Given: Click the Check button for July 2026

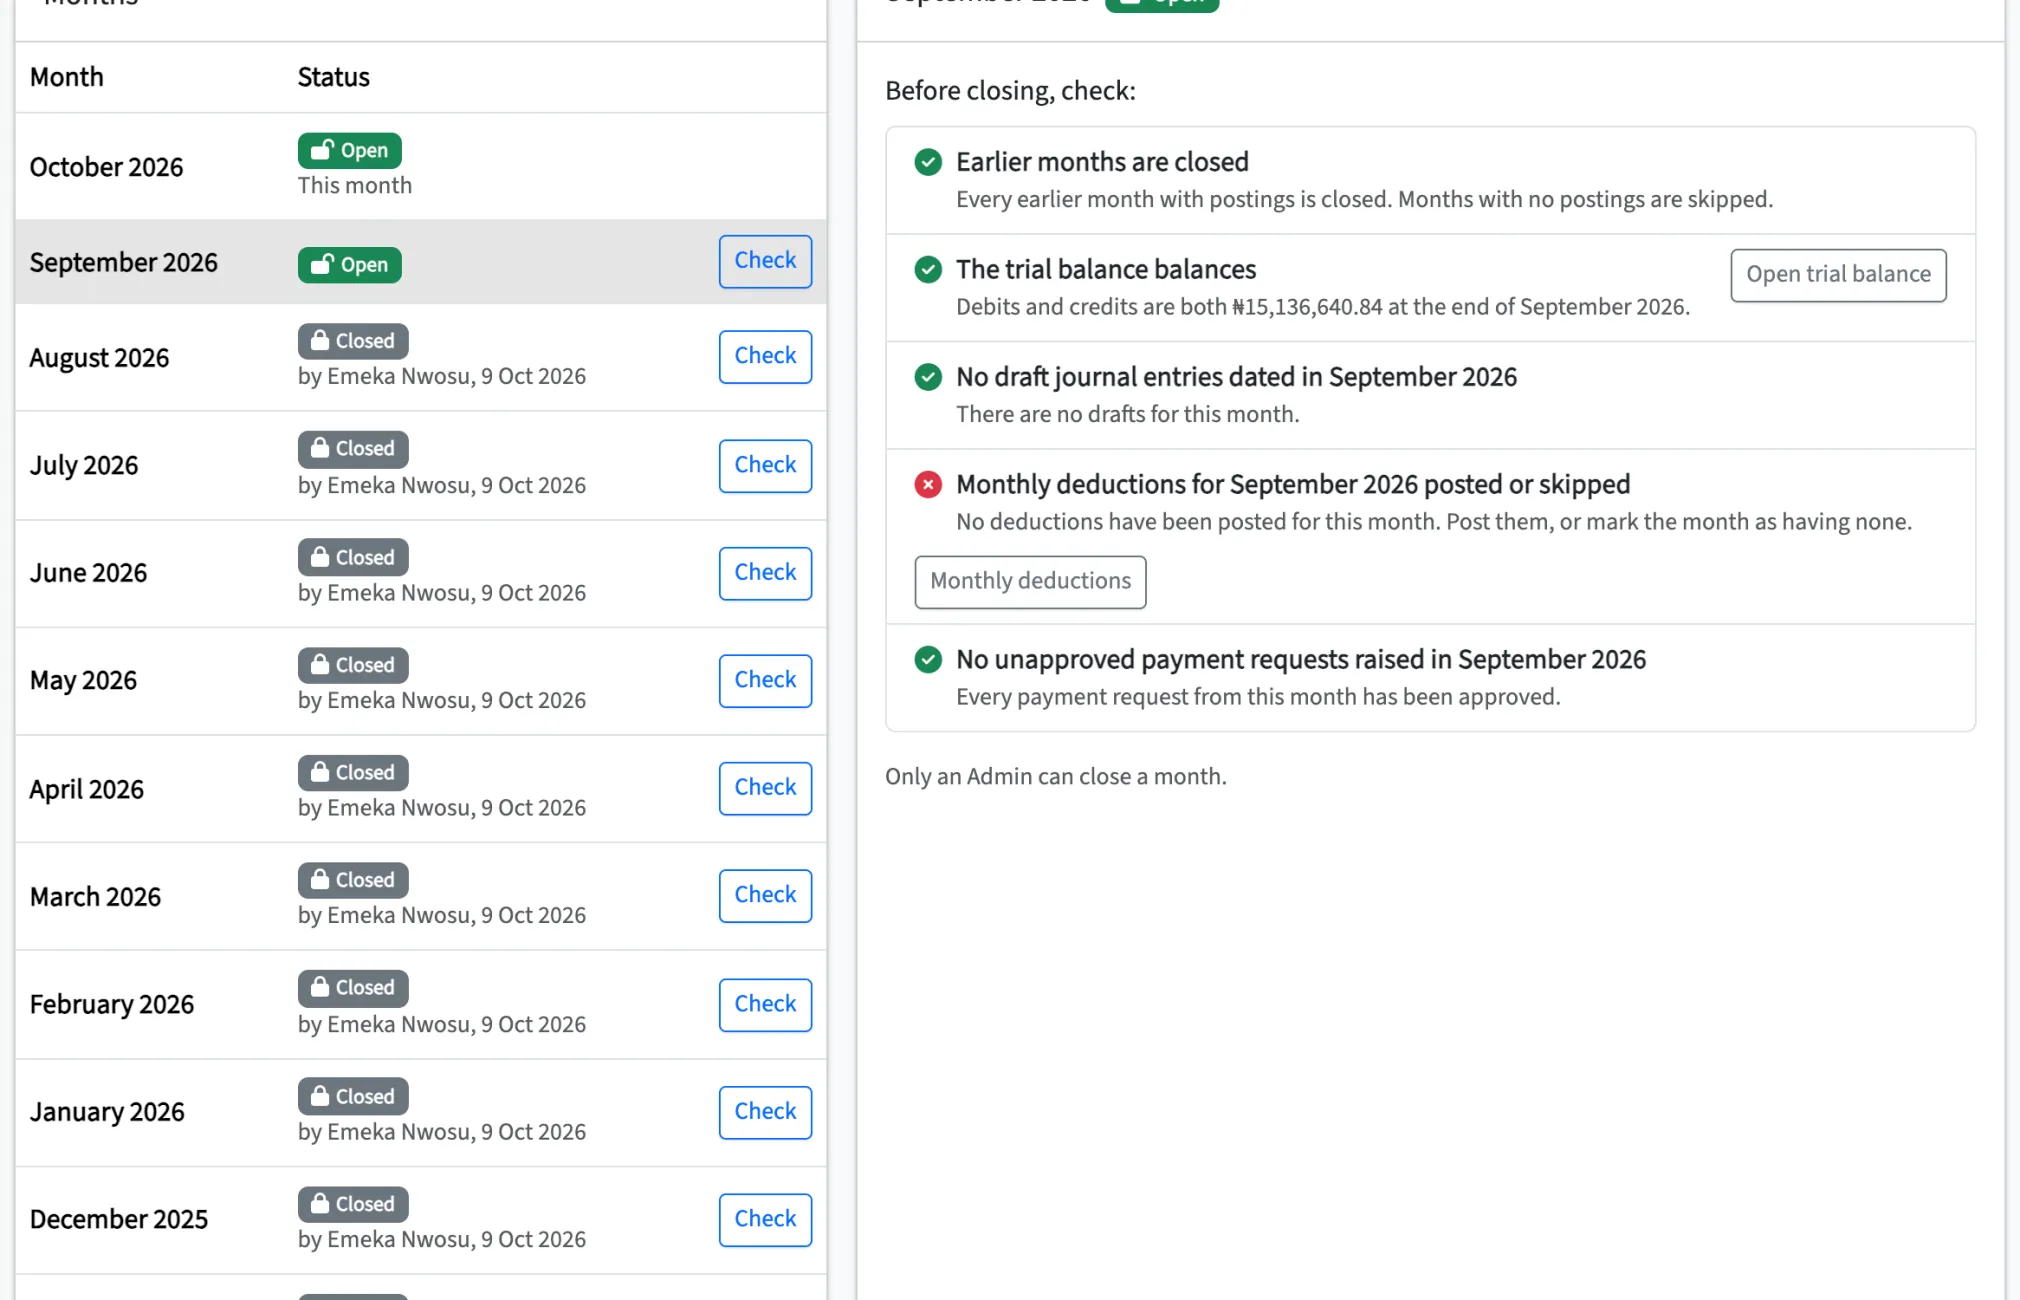Looking at the screenshot, I should pos(765,465).
